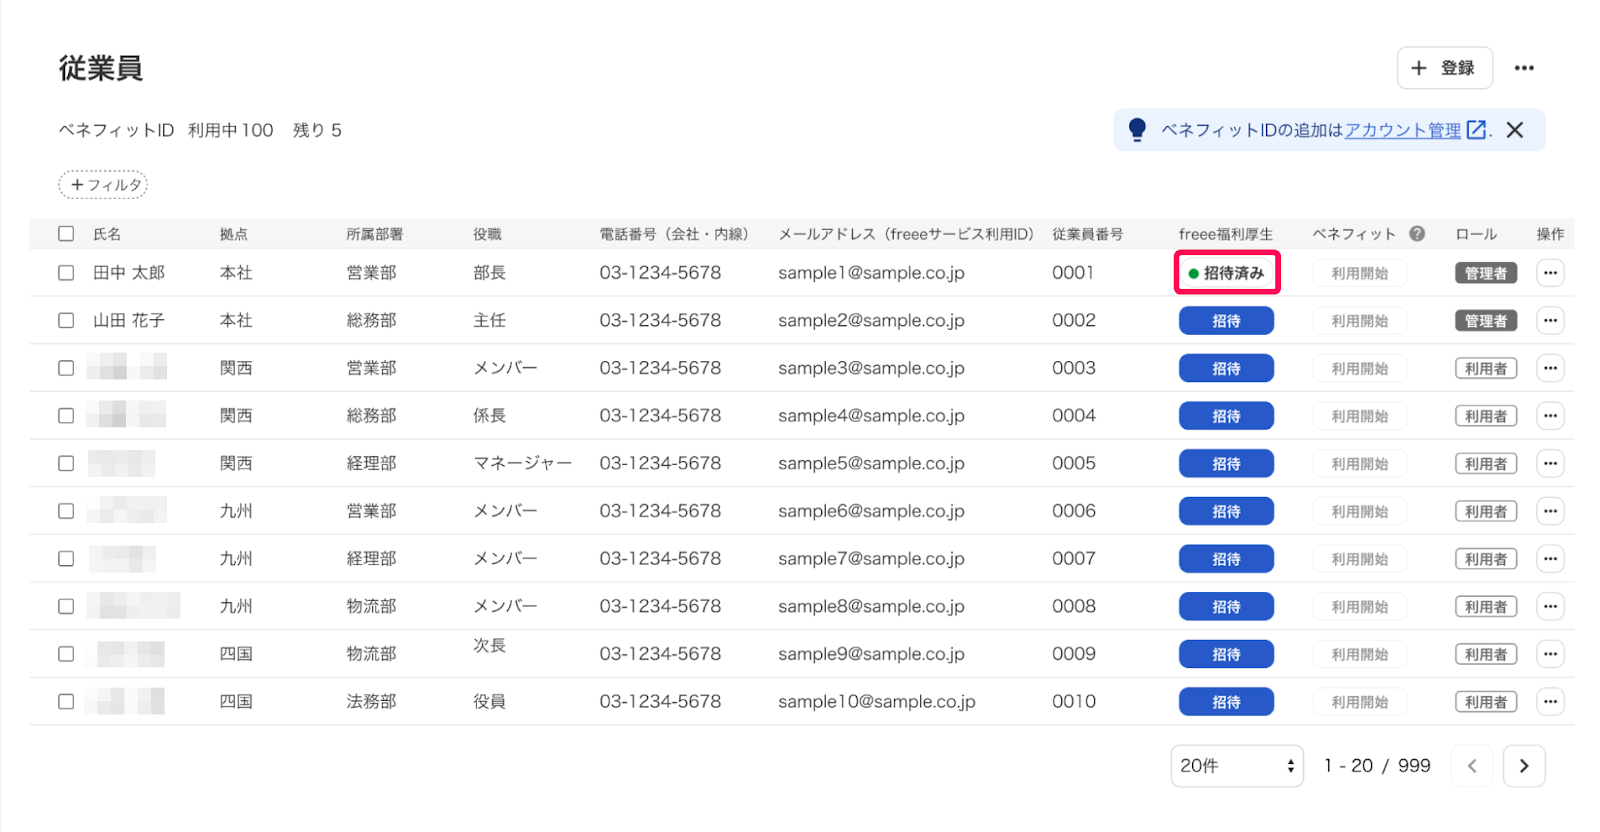The height and width of the screenshot is (832, 1600).
Task: Add a filter with the フィルタ button
Action: tap(104, 185)
